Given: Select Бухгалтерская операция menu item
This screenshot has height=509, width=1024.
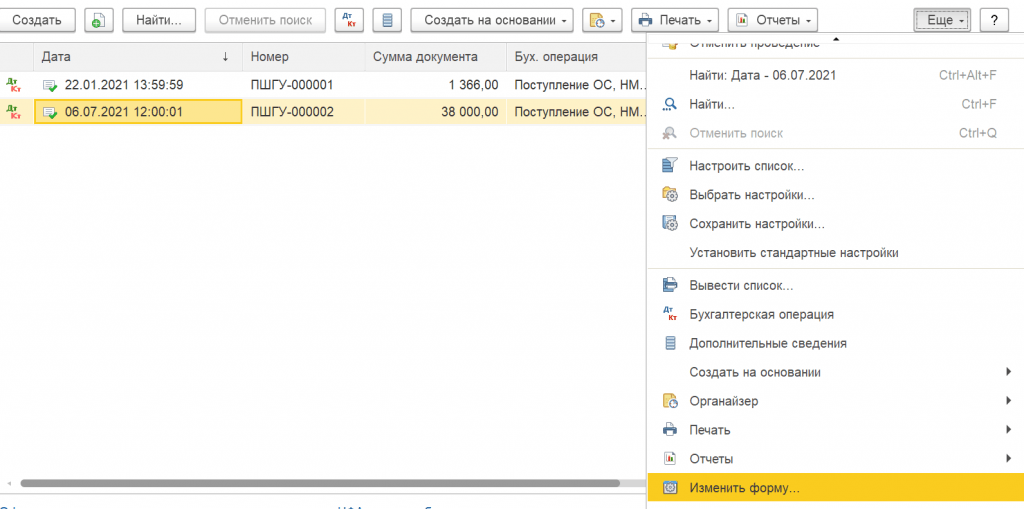Looking at the screenshot, I should click(761, 314).
